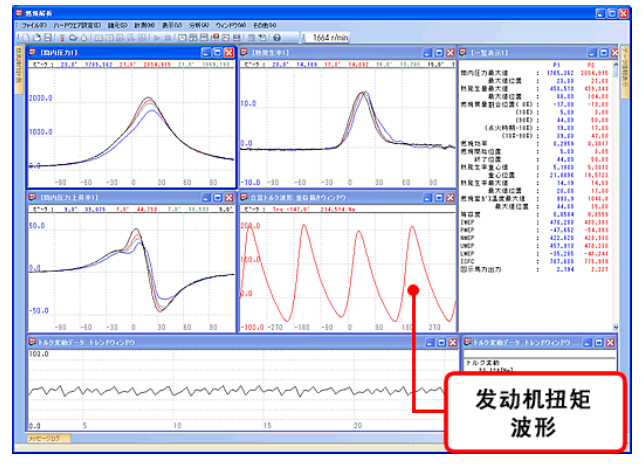Minimize the 一覧表示1 list window
The width and height of the screenshot is (644, 464).
592,53
